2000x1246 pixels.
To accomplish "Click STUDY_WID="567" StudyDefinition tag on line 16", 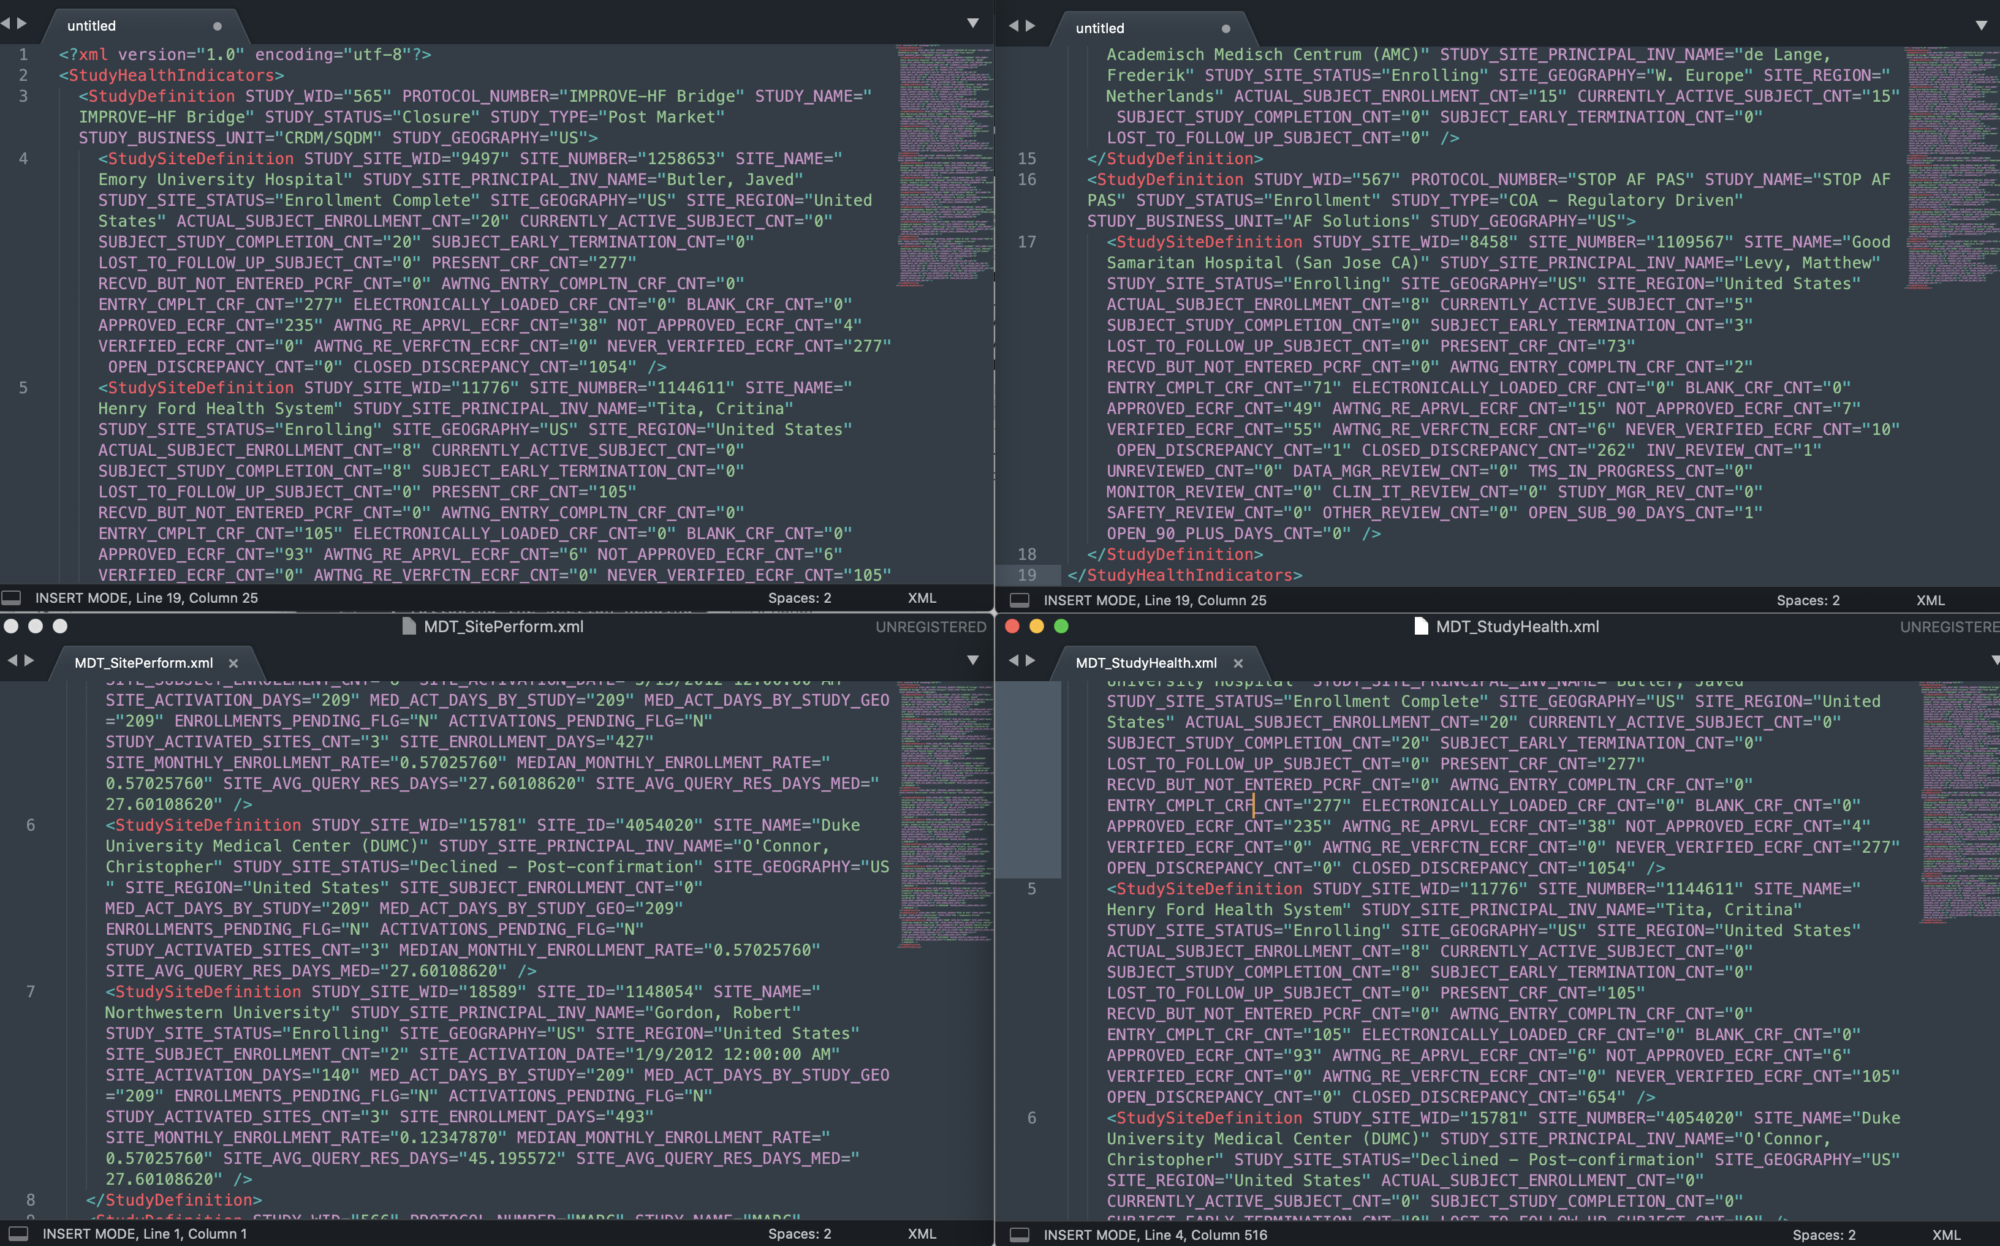I will tap(1165, 179).
